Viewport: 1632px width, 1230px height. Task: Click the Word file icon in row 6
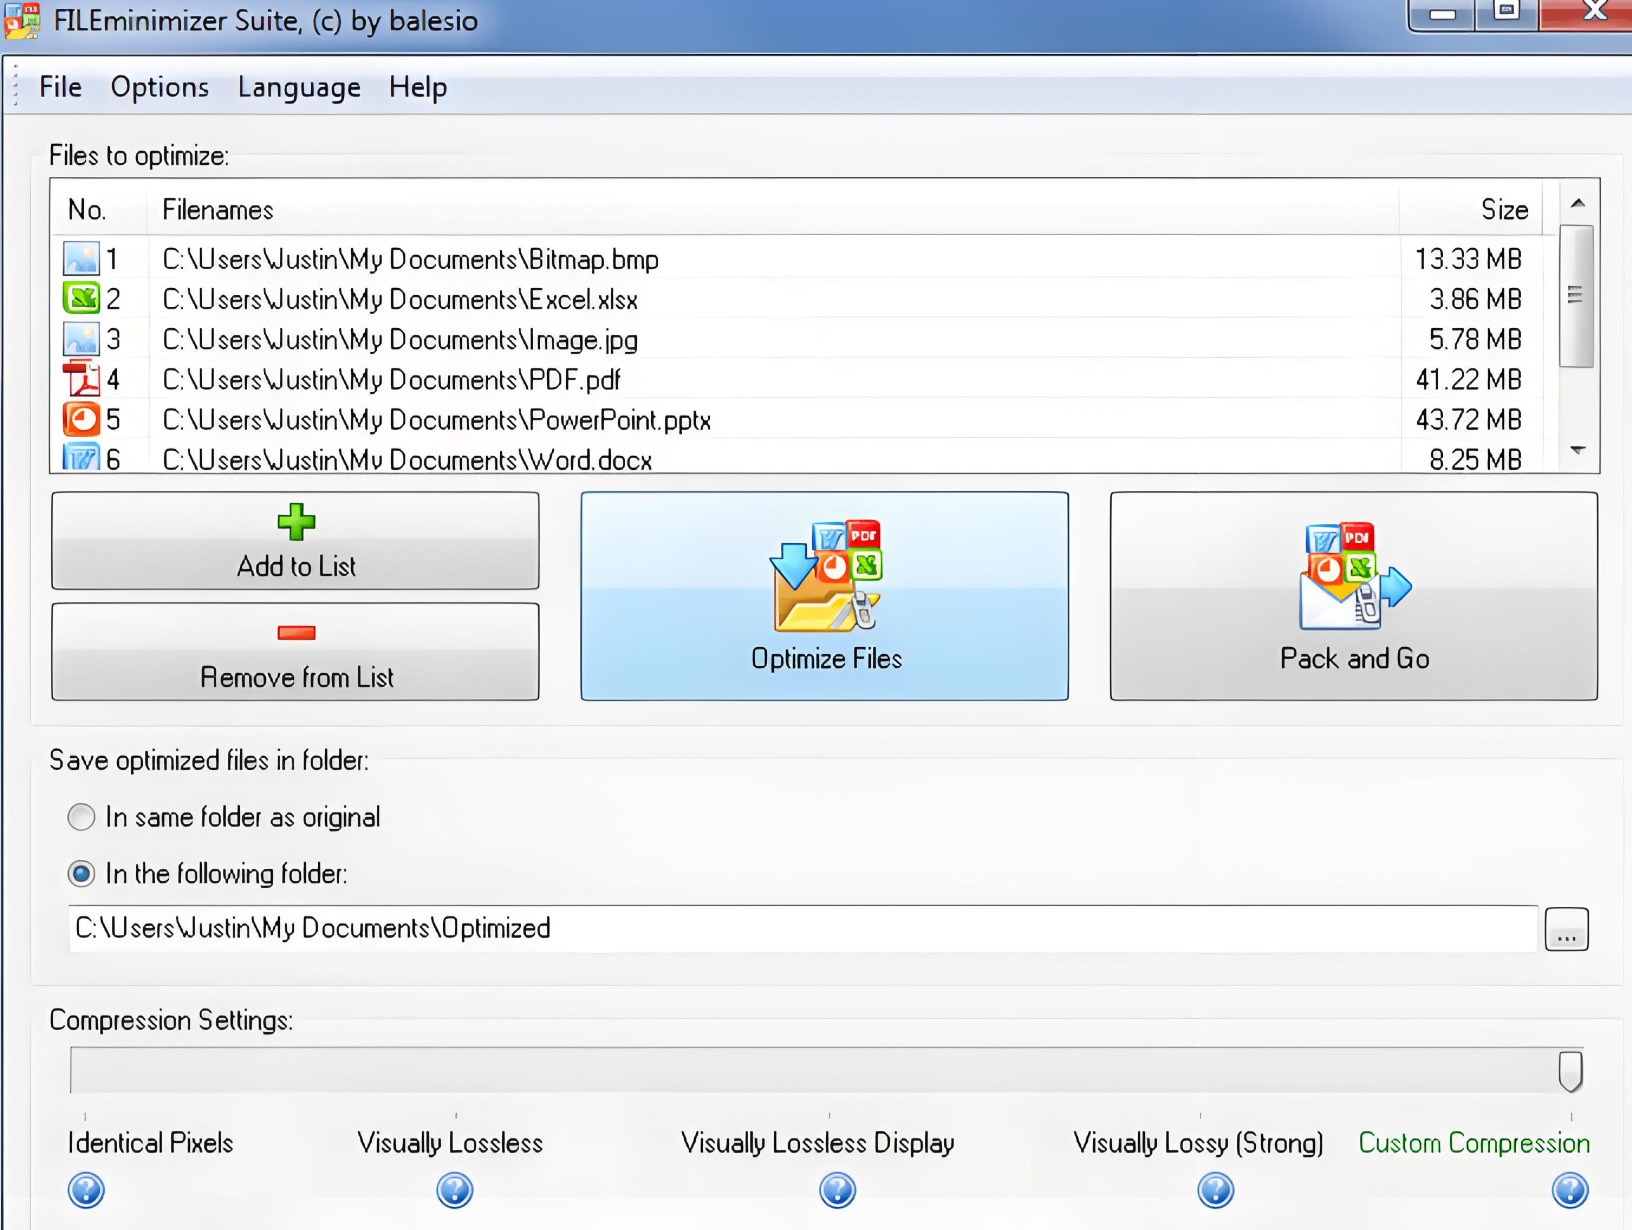pyautogui.click(x=81, y=457)
